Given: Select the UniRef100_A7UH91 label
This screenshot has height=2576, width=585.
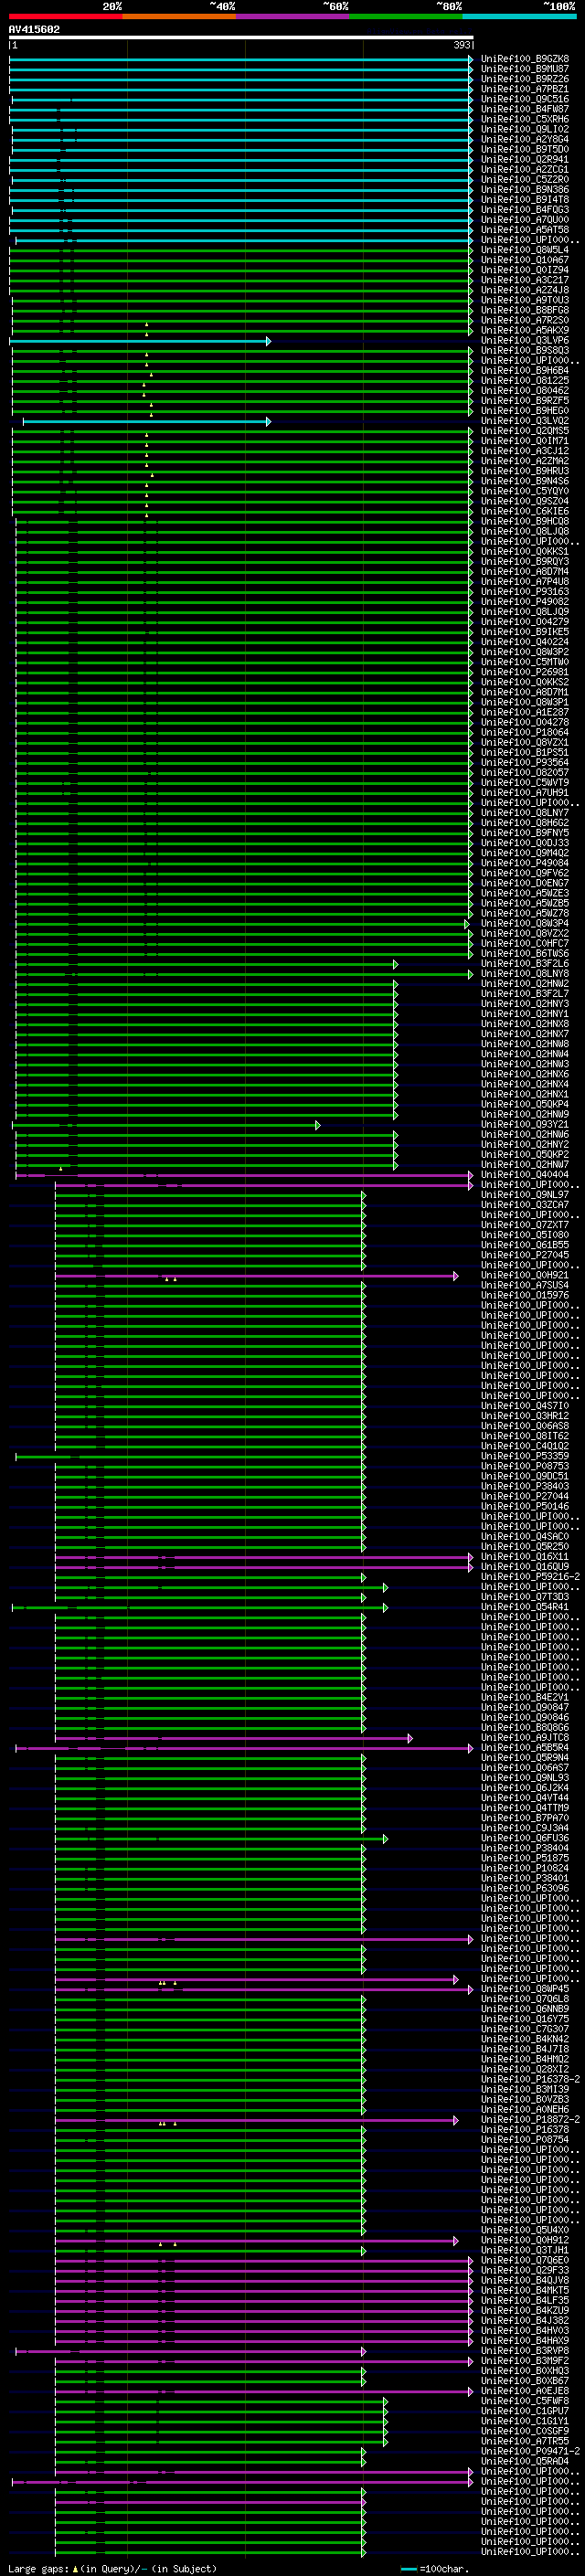Looking at the screenshot, I should coord(525,793).
